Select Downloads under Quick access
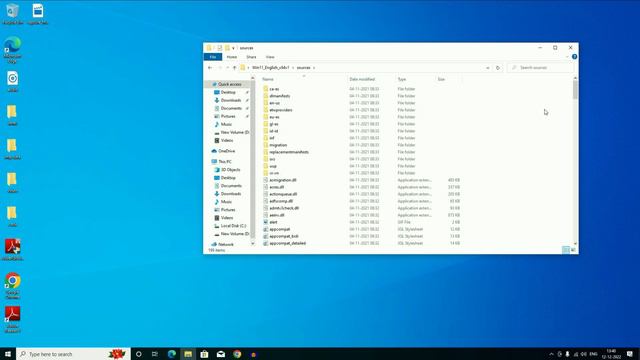 pos(231,100)
